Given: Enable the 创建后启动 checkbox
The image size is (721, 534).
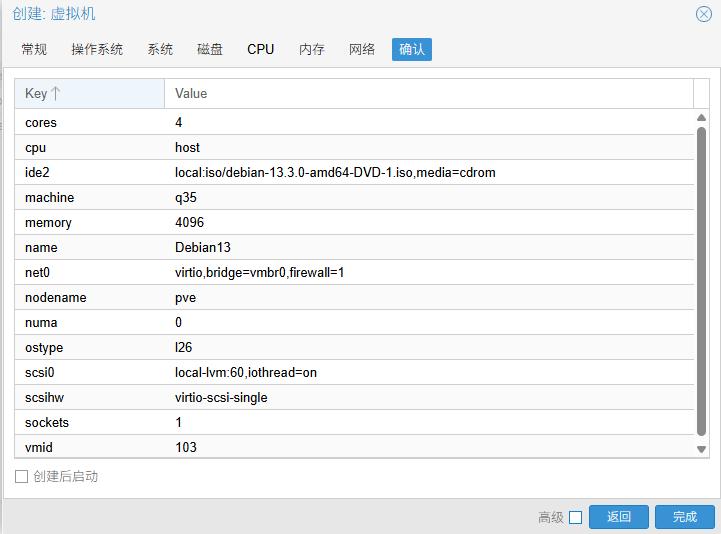Looking at the screenshot, I should click(x=21, y=477).
